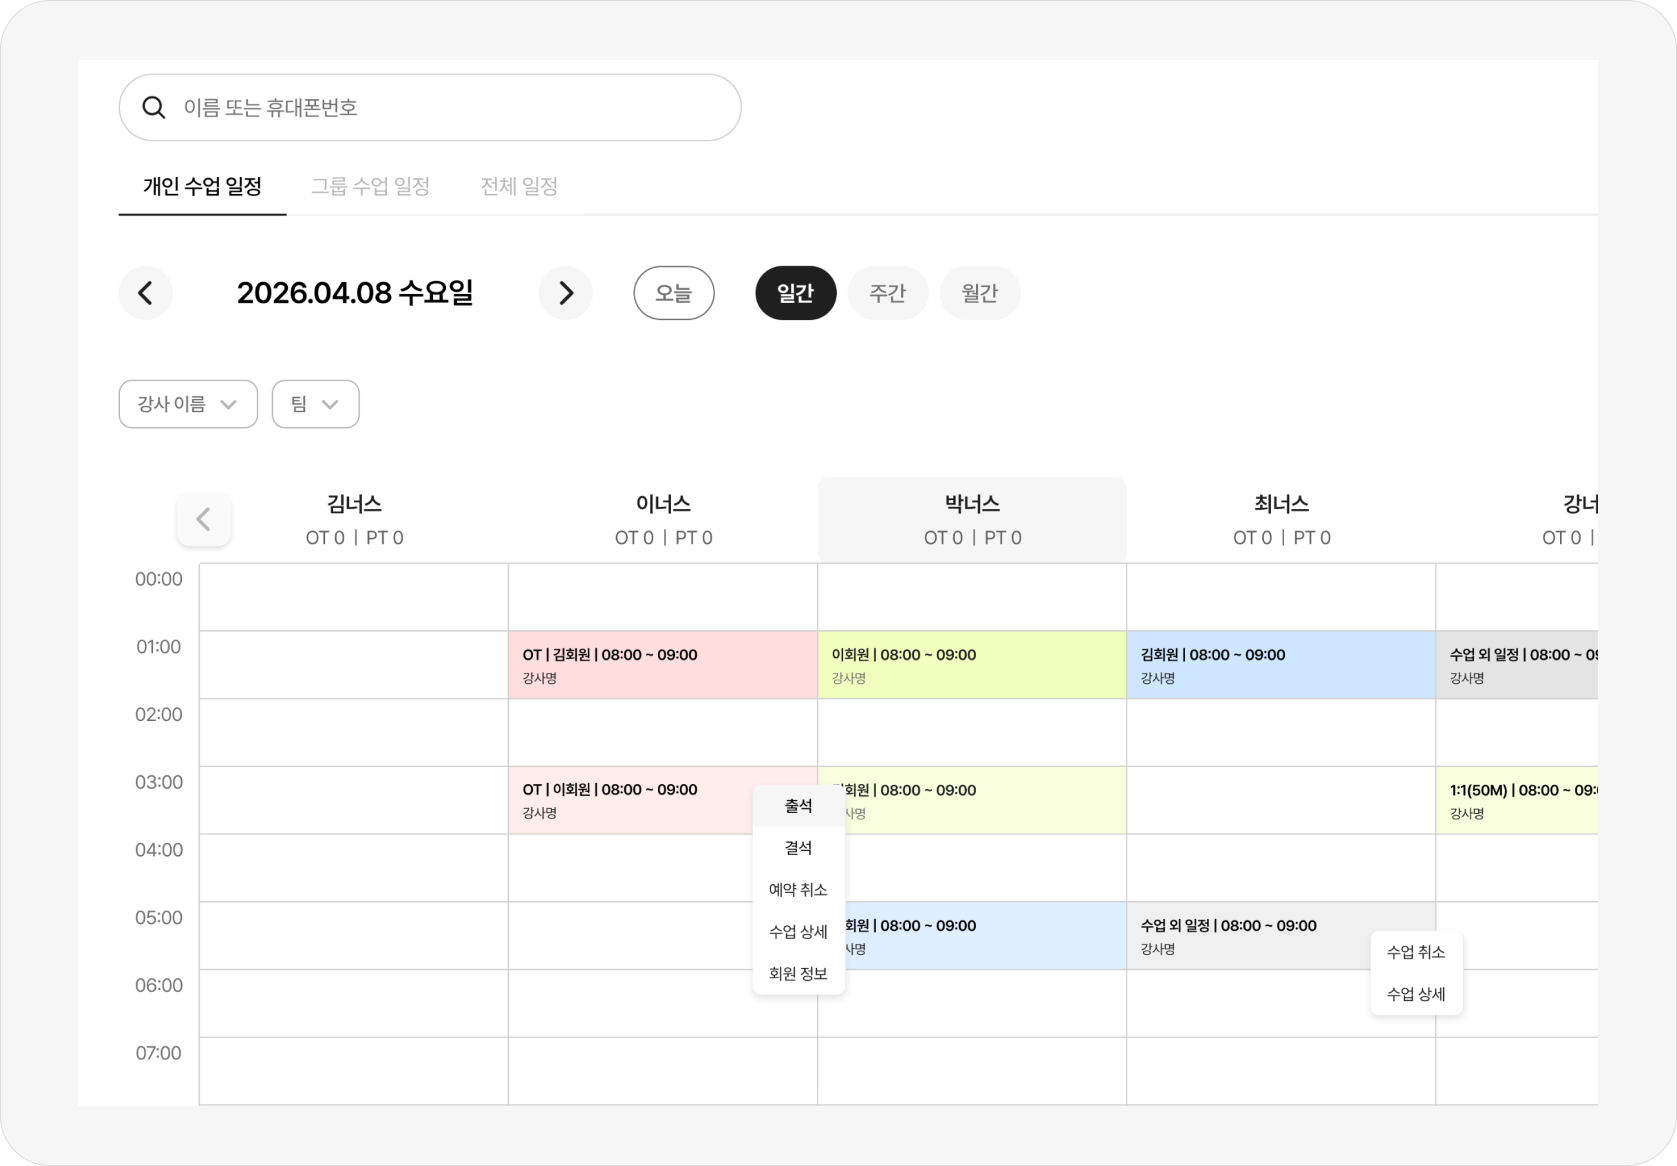The height and width of the screenshot is (1166, 1677).
Task: Expand the 팀 filter dropdown
Action: pos(315,404)
